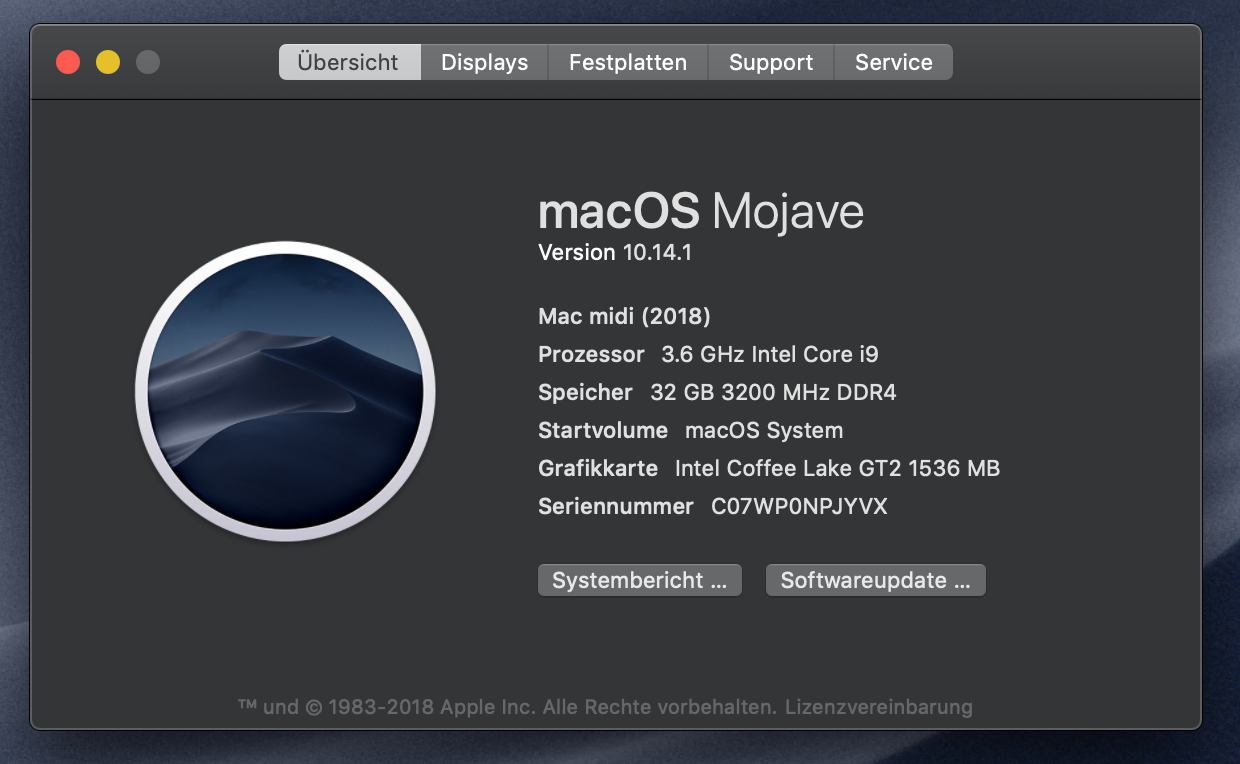1240x764 pixels.
Task: Click the Intel Coffee Lake GT2 graphics value
Action: [838, 468]
